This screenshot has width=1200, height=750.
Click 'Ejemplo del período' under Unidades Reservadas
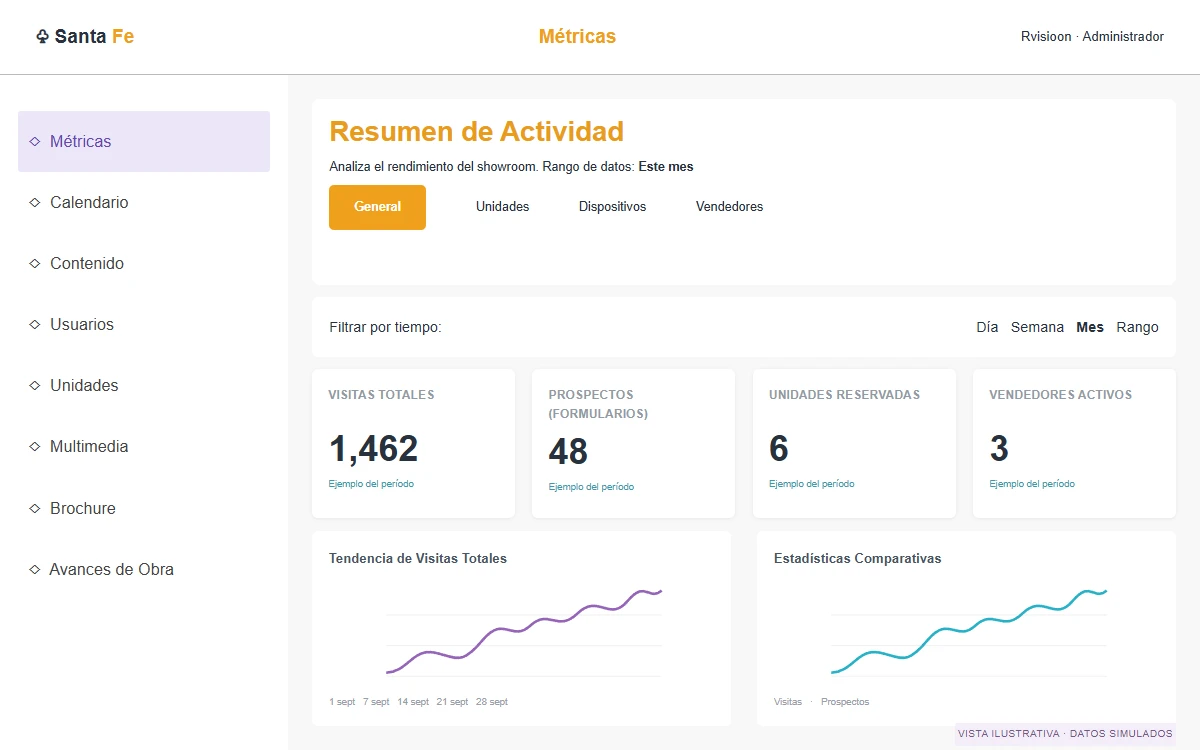click(811, 484)
